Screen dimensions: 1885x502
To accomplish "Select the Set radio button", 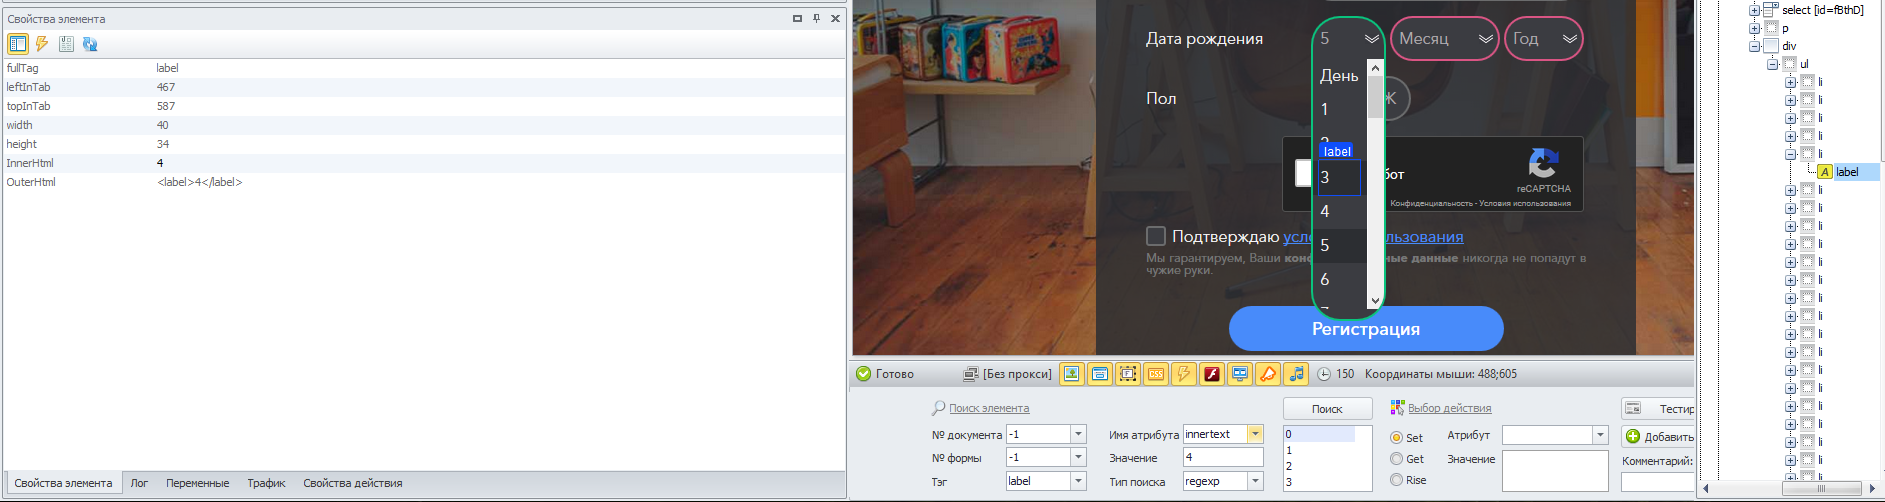I will [1396, 438].
